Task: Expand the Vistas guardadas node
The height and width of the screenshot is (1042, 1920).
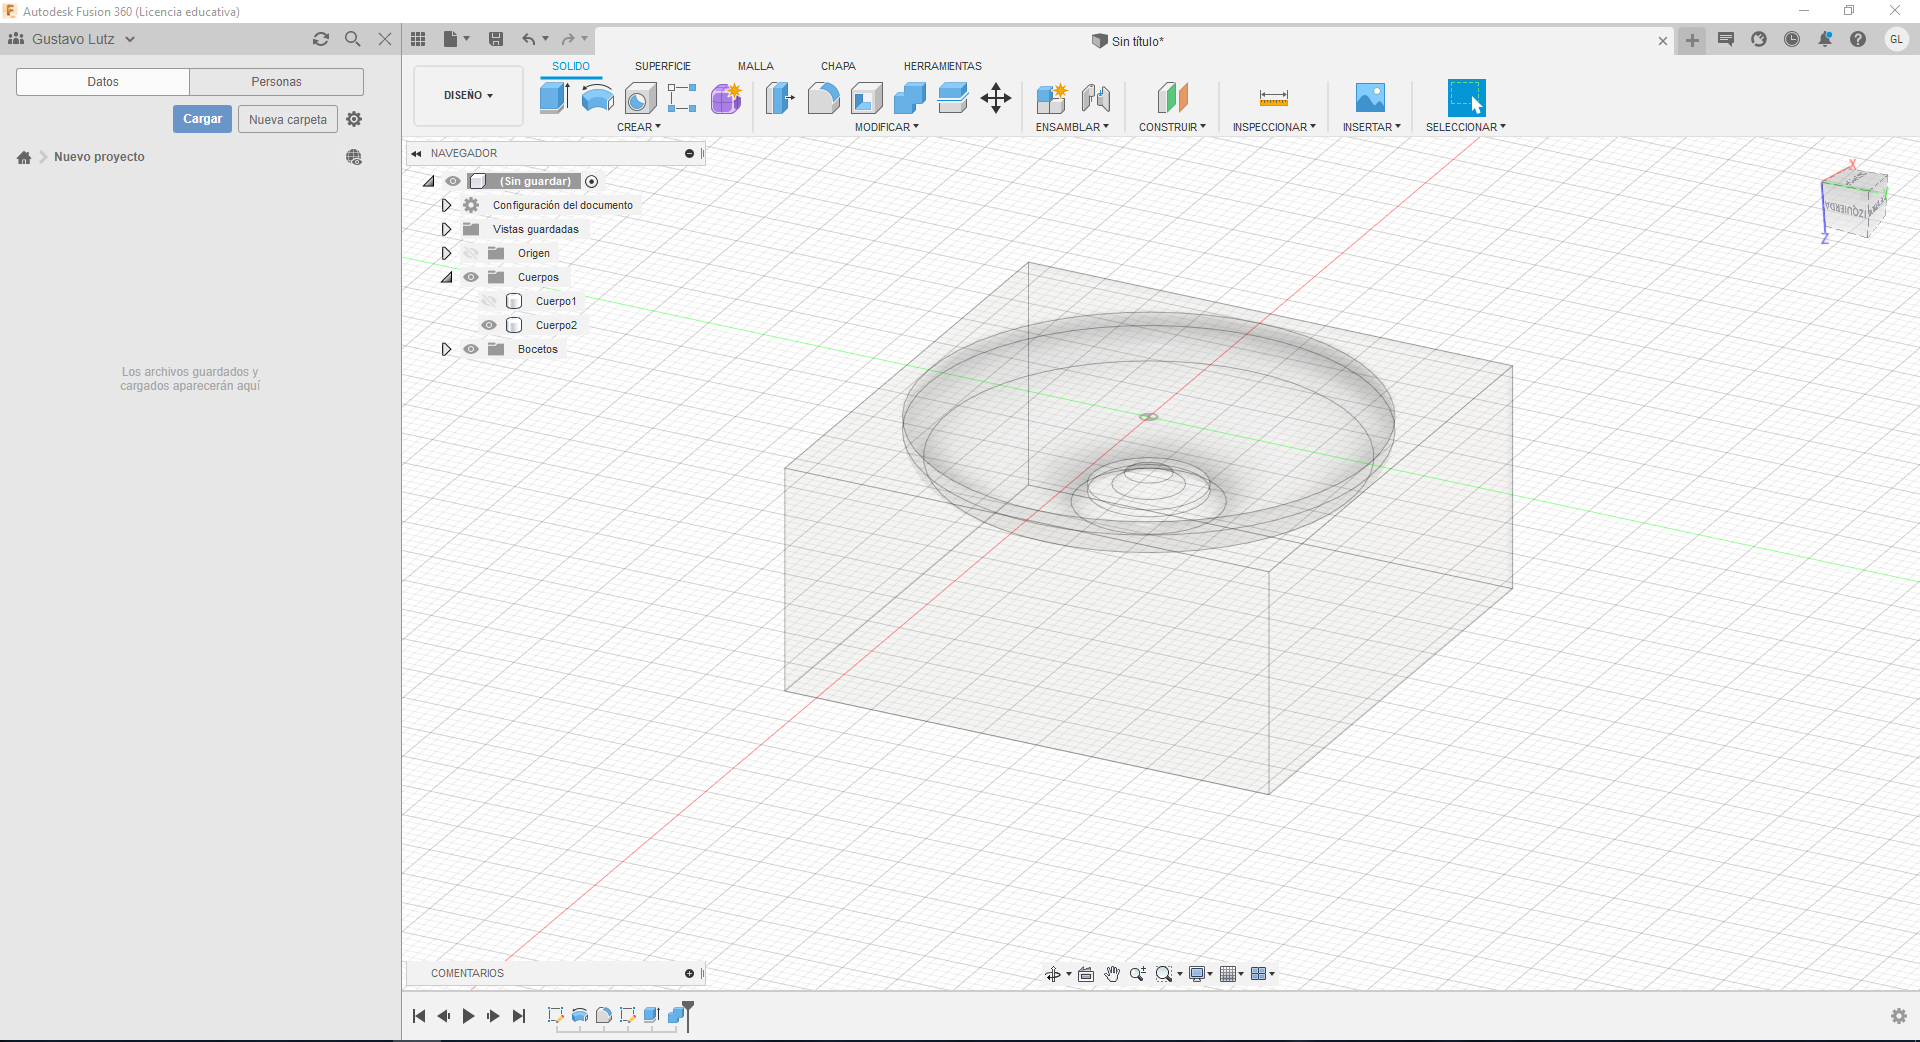Action: (x=446, y=229)
